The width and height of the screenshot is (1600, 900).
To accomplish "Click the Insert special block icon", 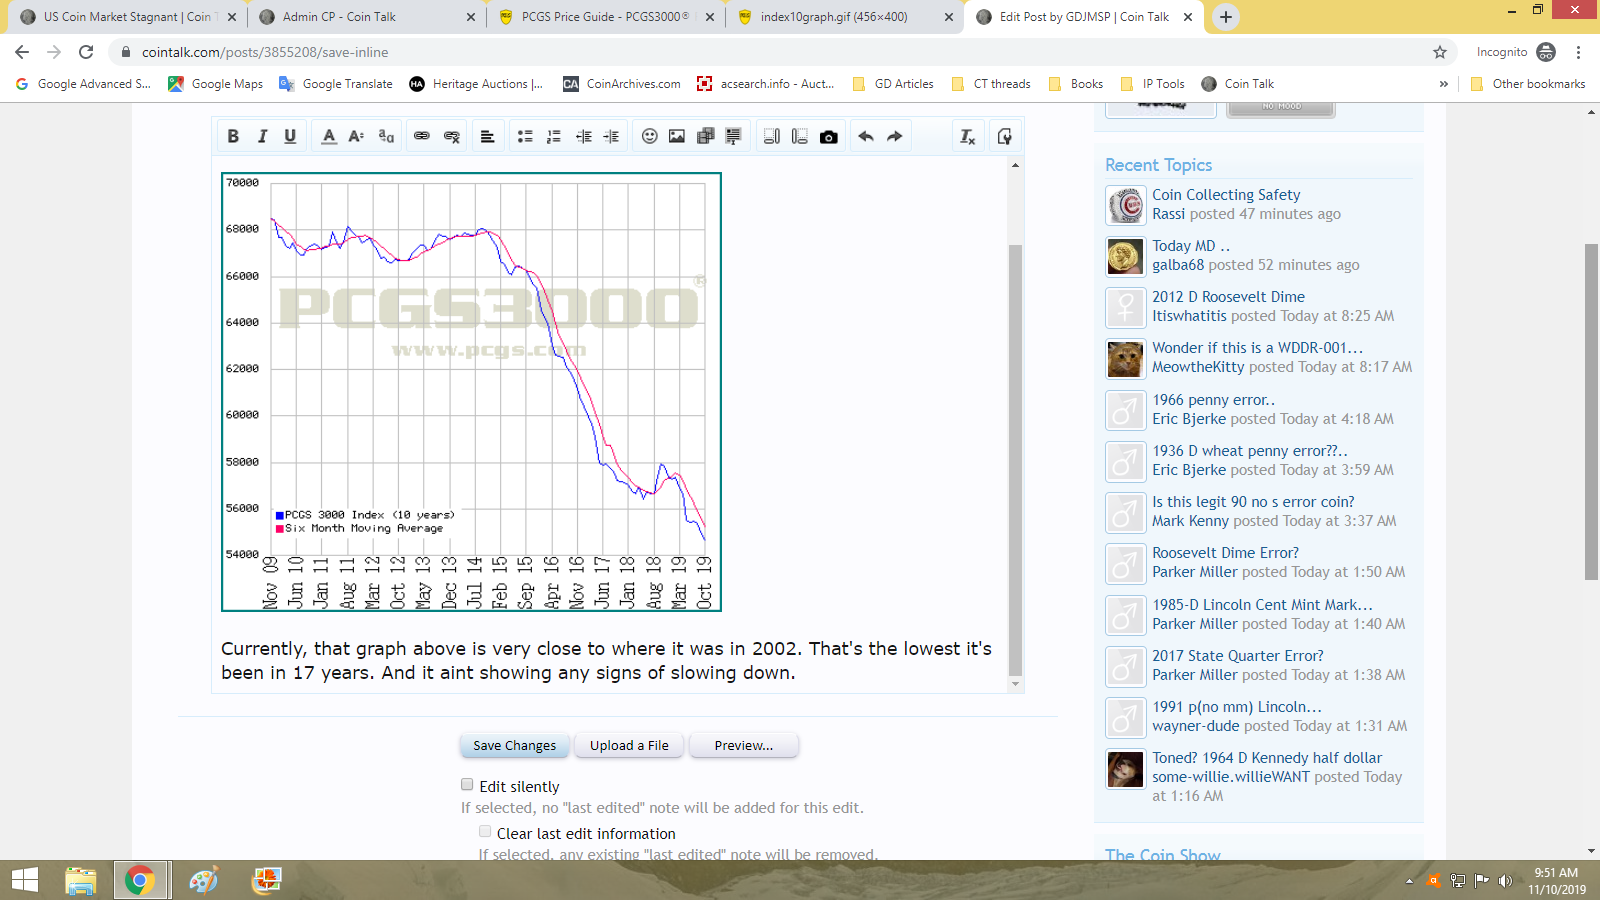I will pos(733,136).
